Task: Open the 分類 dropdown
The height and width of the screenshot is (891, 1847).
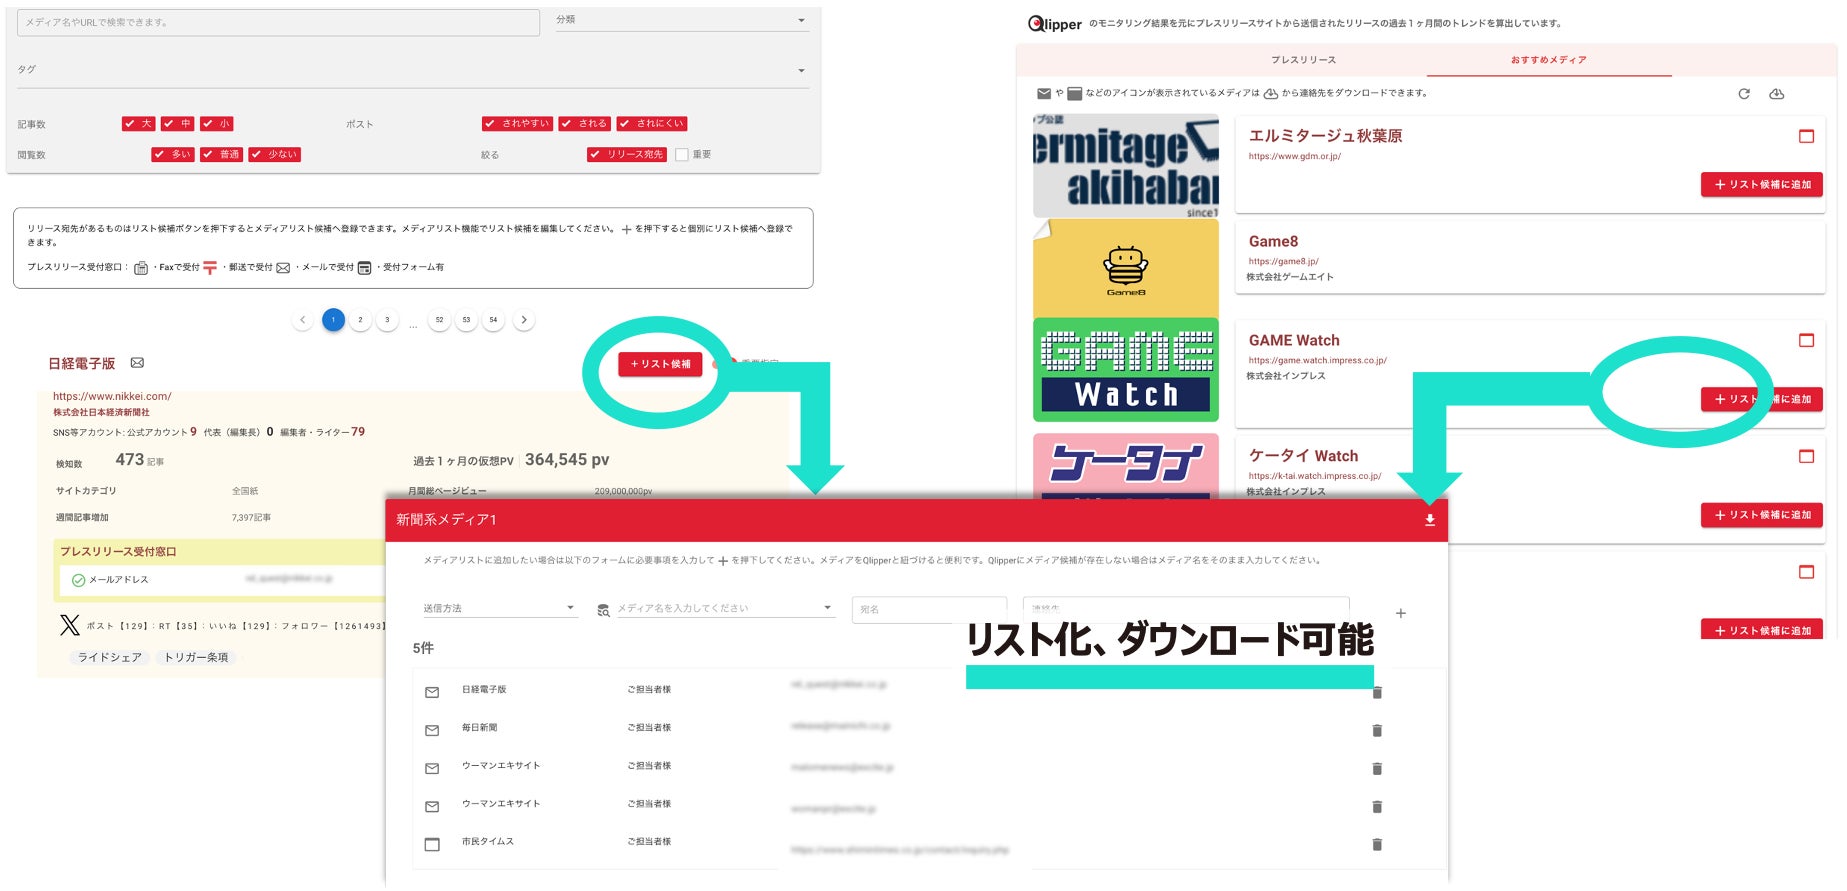Action: [x=682, y=21]
